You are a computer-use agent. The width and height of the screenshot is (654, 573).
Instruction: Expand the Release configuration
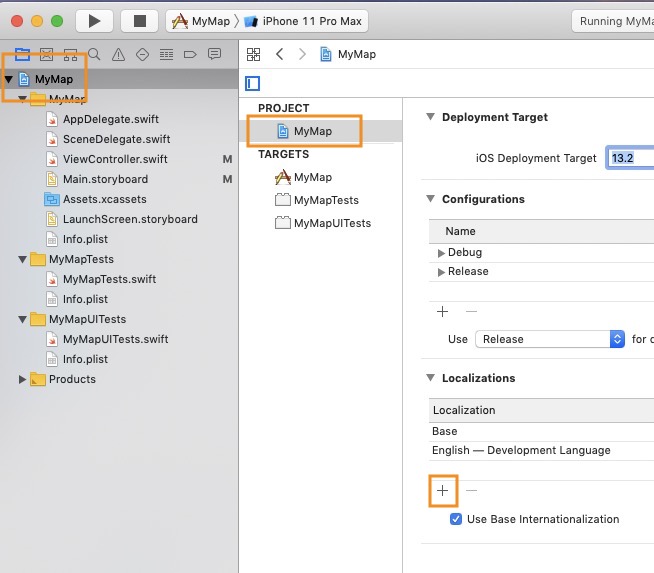tap(441, 272)
